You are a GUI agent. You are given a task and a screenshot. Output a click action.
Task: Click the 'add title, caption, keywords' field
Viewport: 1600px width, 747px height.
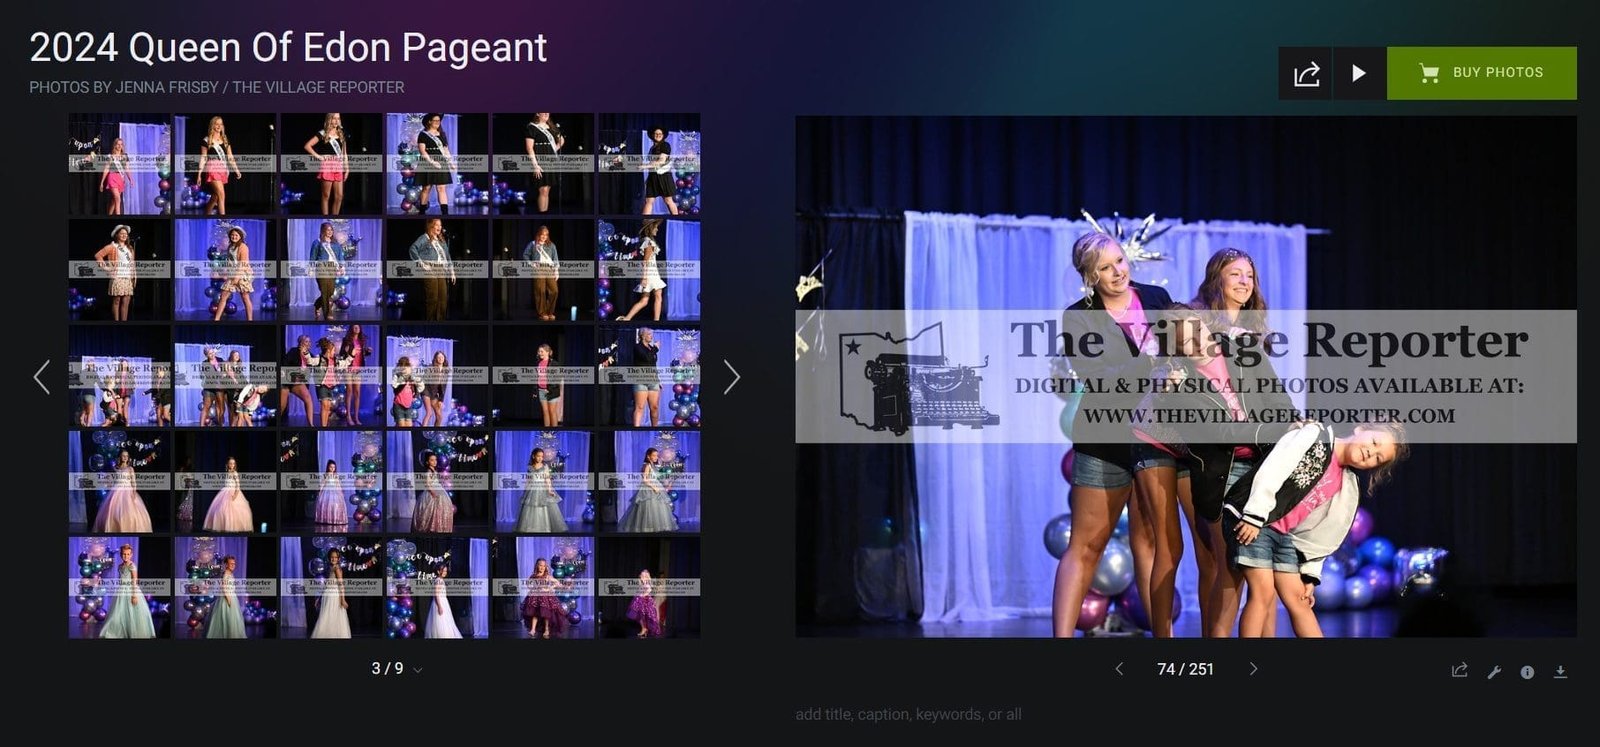[908, 714]
